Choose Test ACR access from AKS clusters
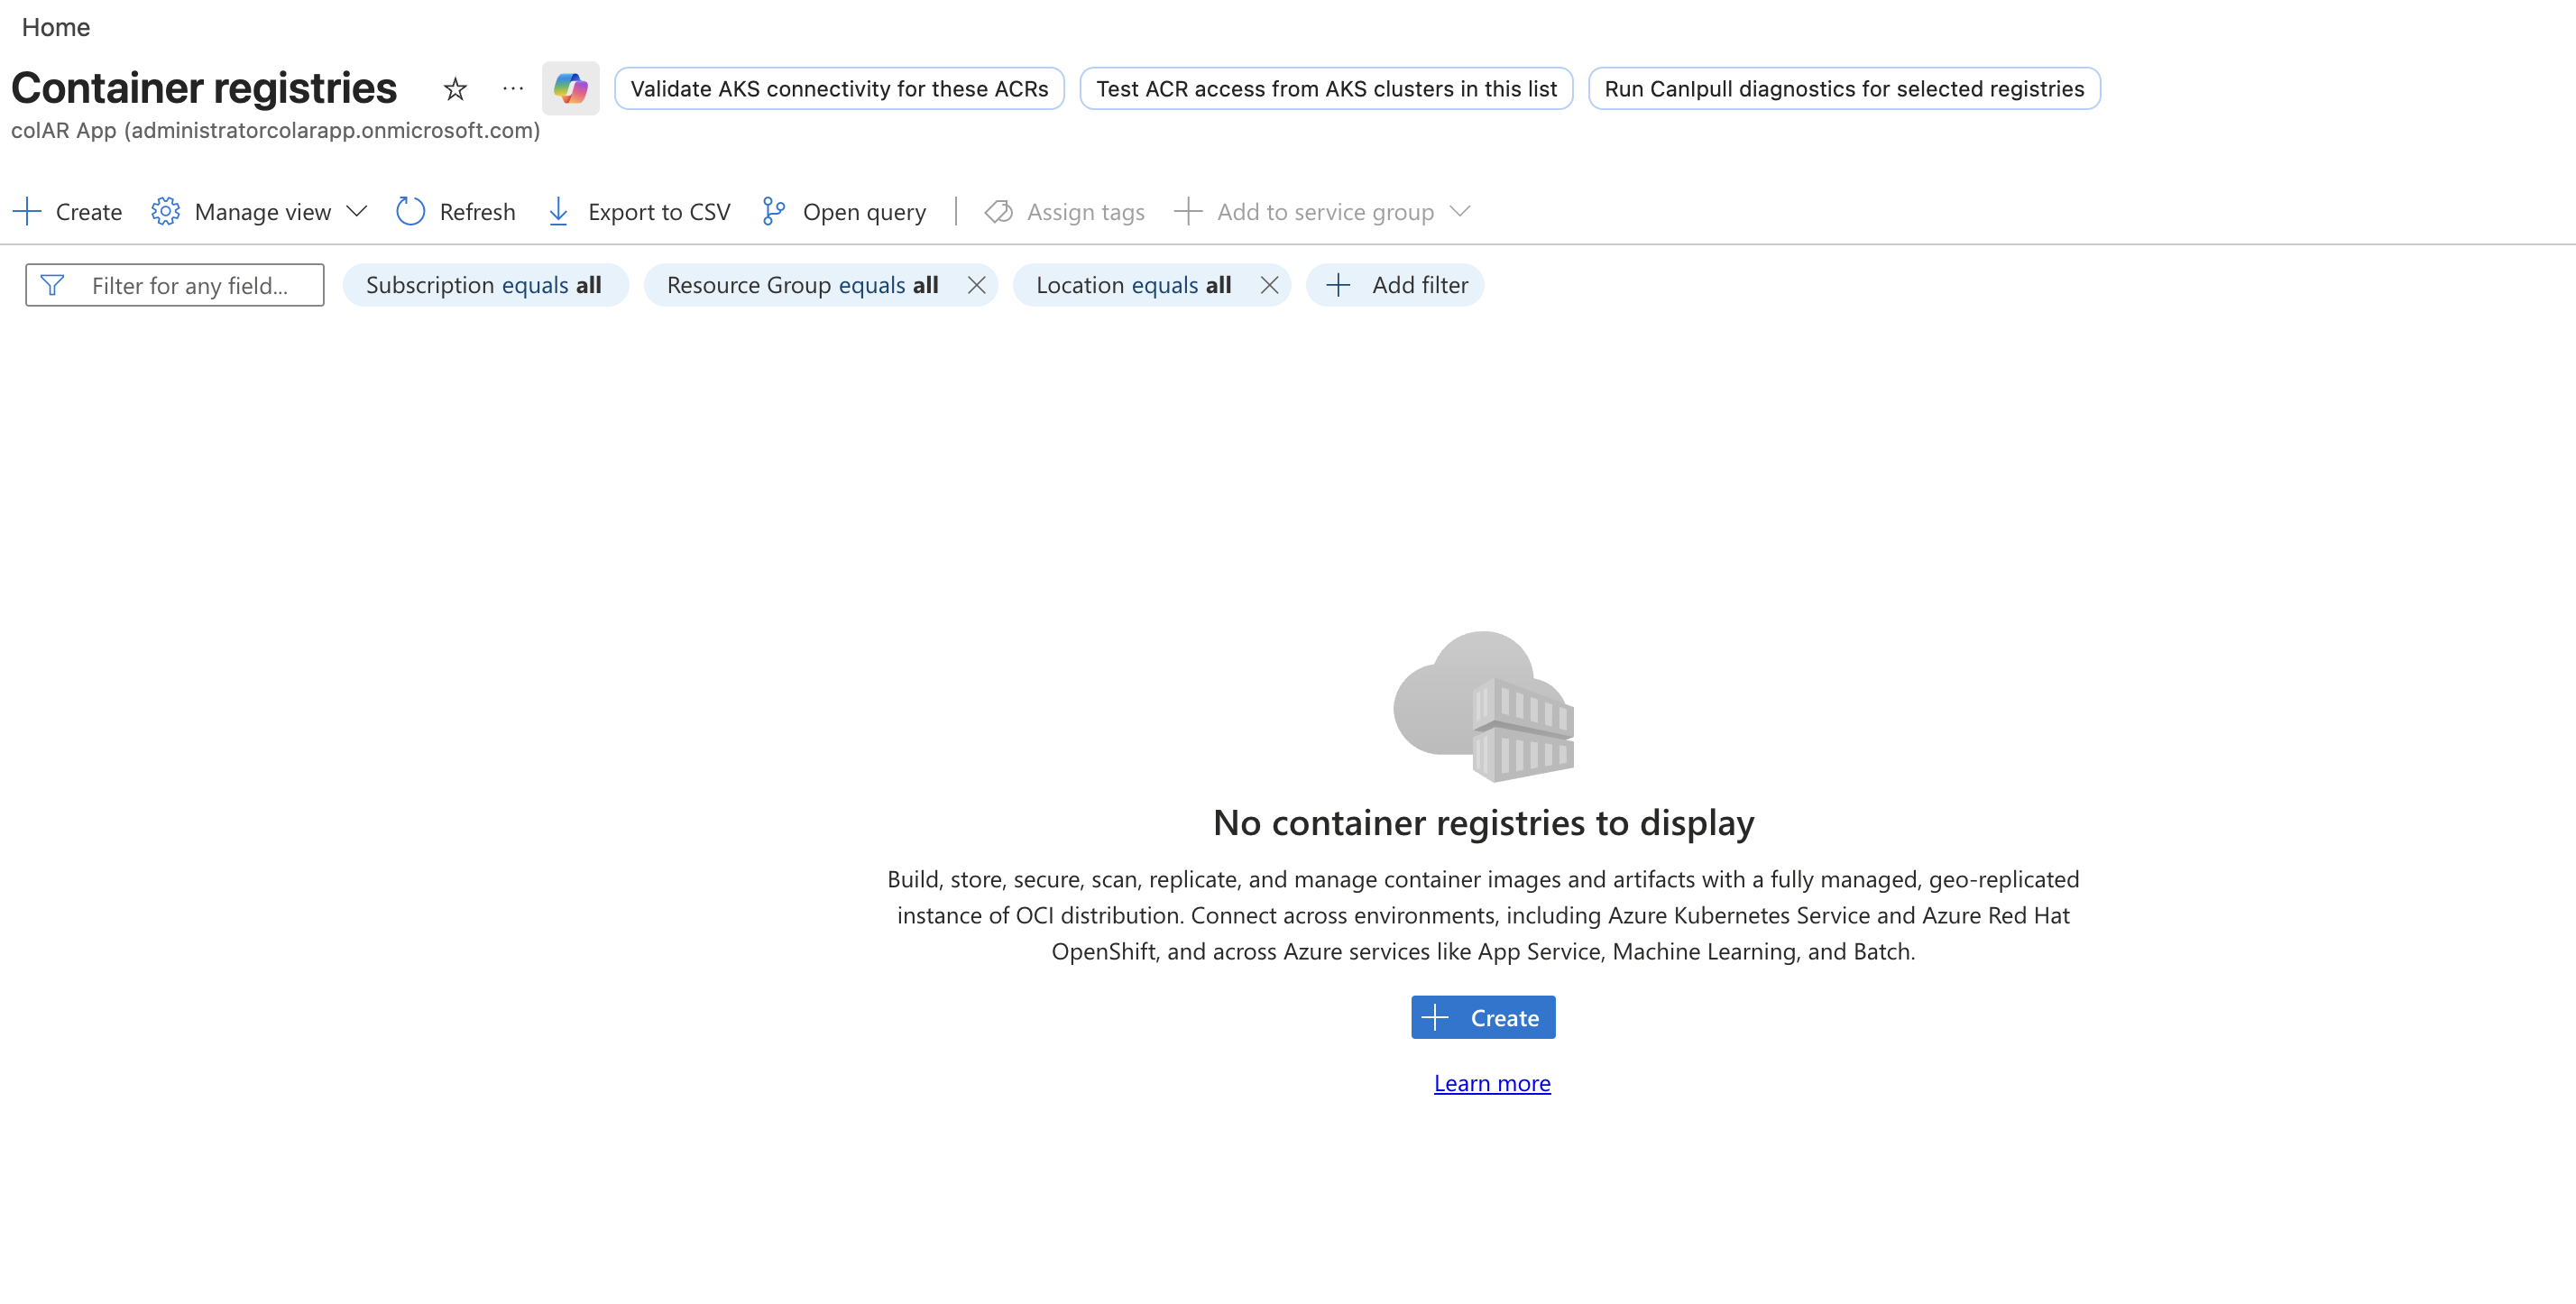Viewport: 2576px width, 1304px height. [x=1326, y=88]
